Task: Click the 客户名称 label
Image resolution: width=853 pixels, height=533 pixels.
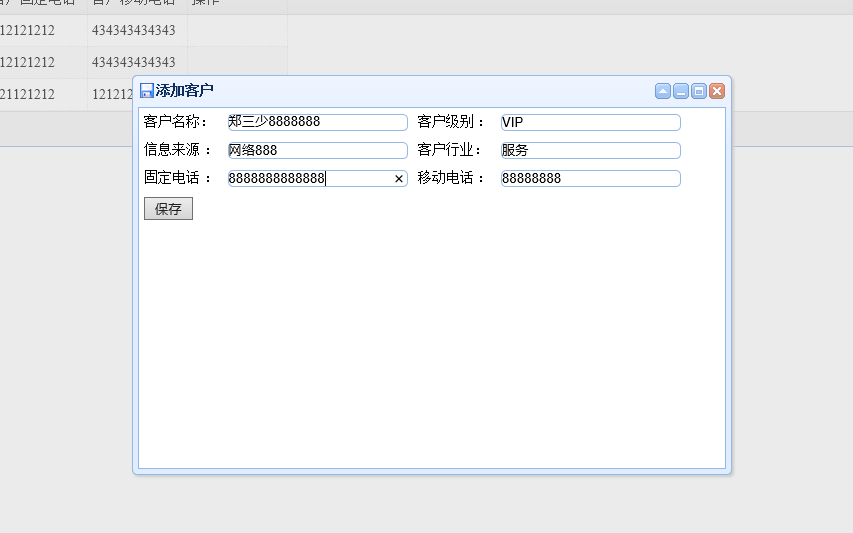Action: [x=175, y=122]
